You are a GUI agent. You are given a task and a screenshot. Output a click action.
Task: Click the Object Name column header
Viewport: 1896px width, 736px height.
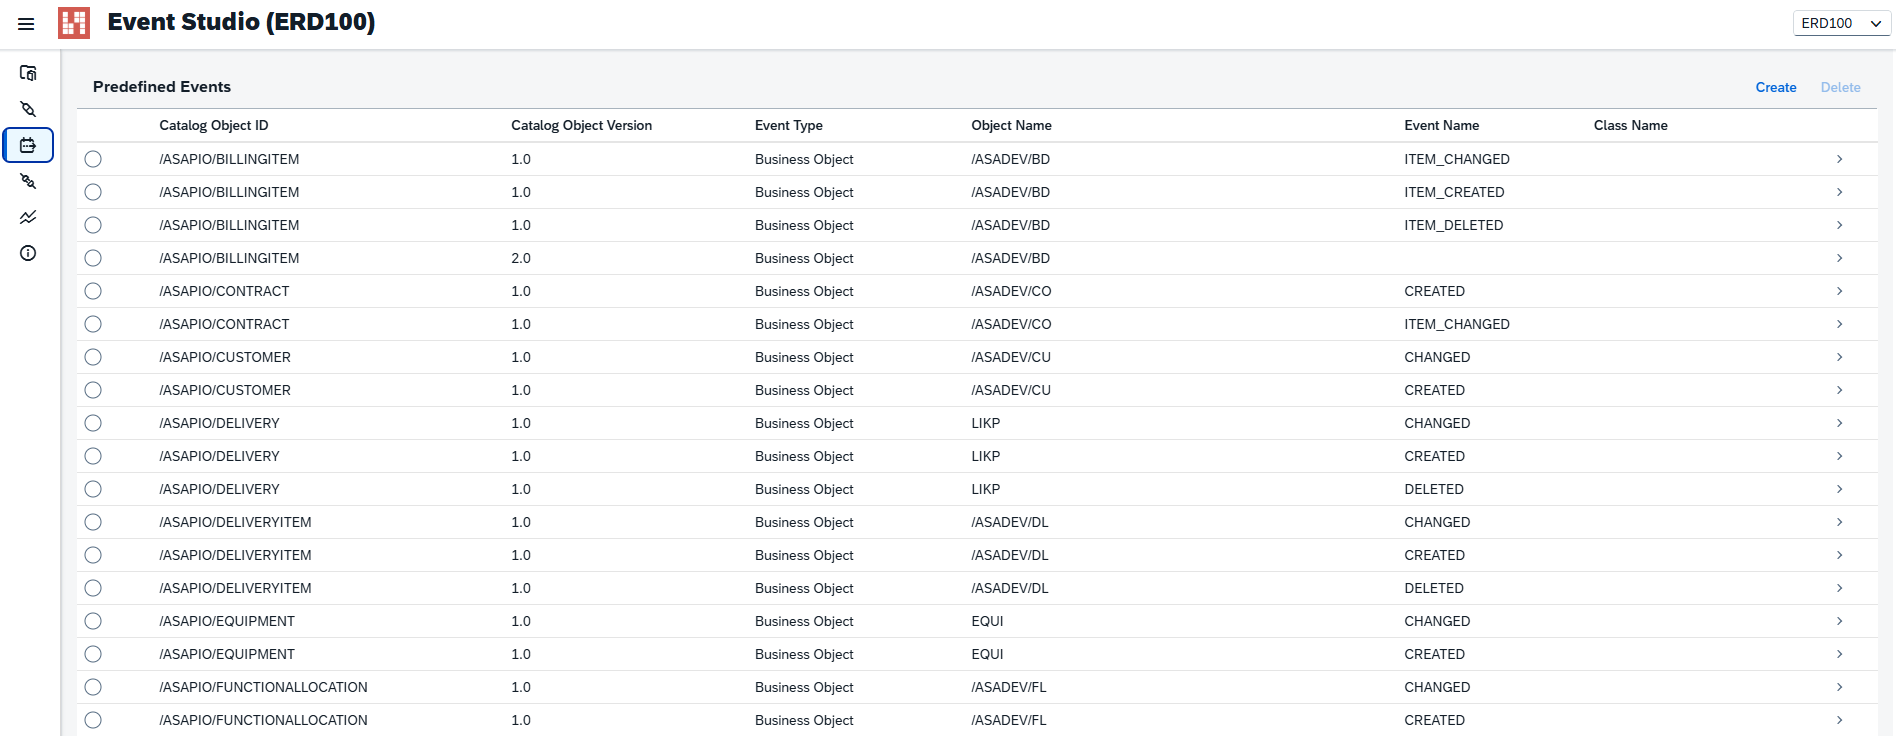click(1011, 125)
